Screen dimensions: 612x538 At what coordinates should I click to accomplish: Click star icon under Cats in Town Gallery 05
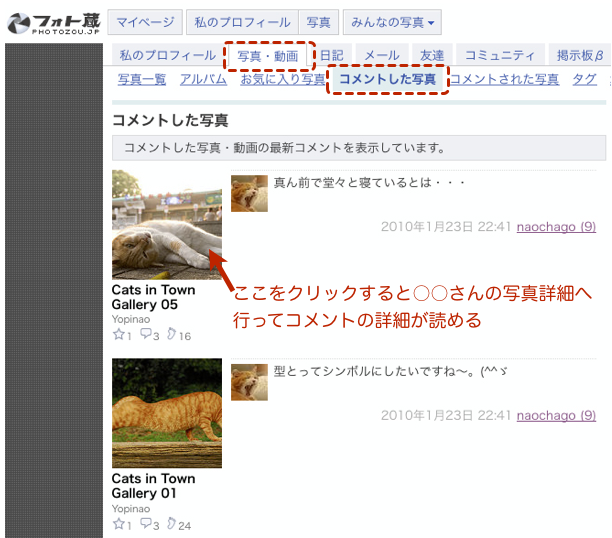[x=118, y=335]
